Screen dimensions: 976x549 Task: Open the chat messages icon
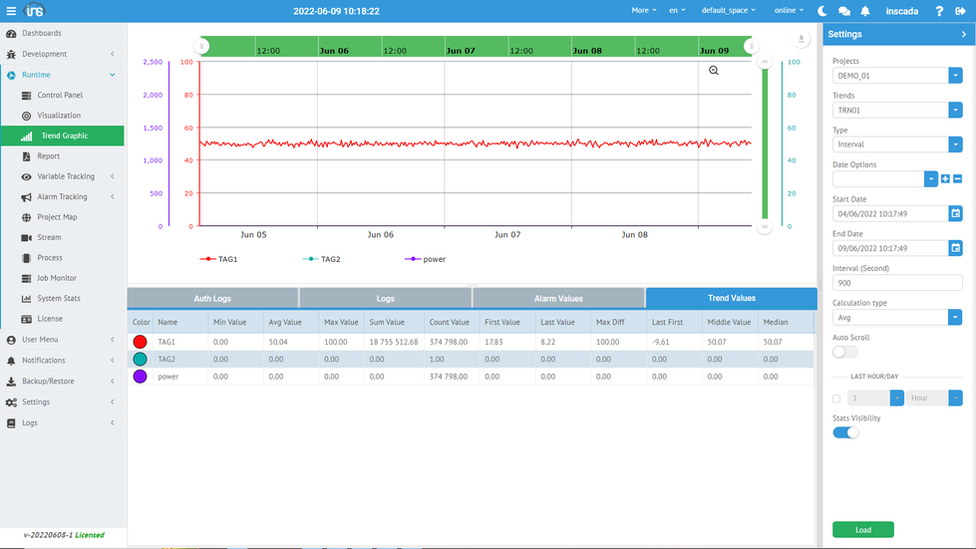tap(844, 11)
